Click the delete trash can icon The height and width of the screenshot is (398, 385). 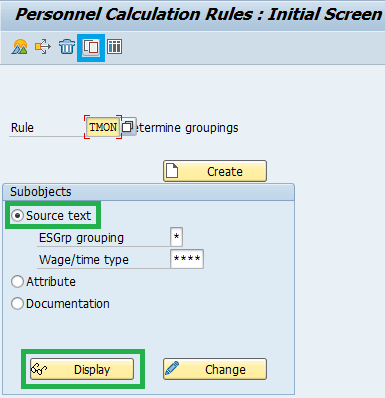click(67, 47)
